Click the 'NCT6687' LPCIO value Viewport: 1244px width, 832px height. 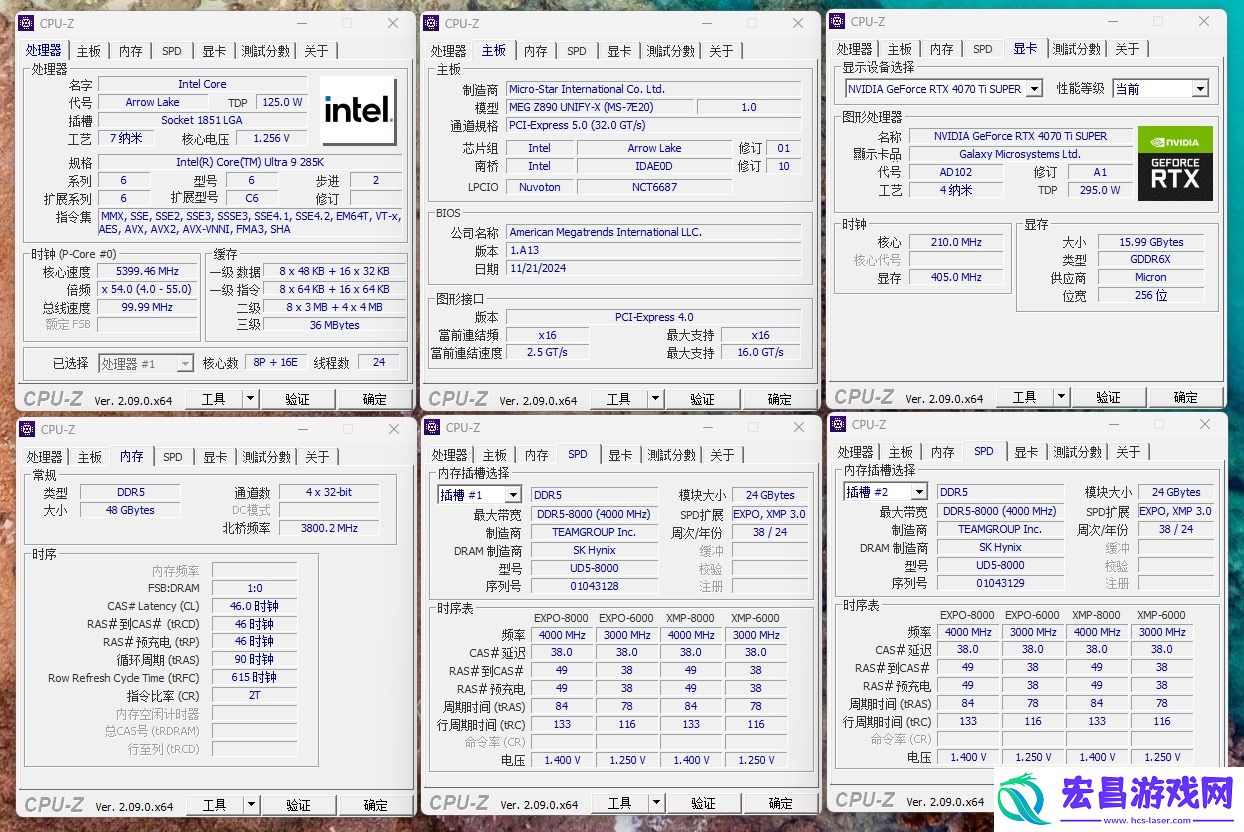coord(655,186)
